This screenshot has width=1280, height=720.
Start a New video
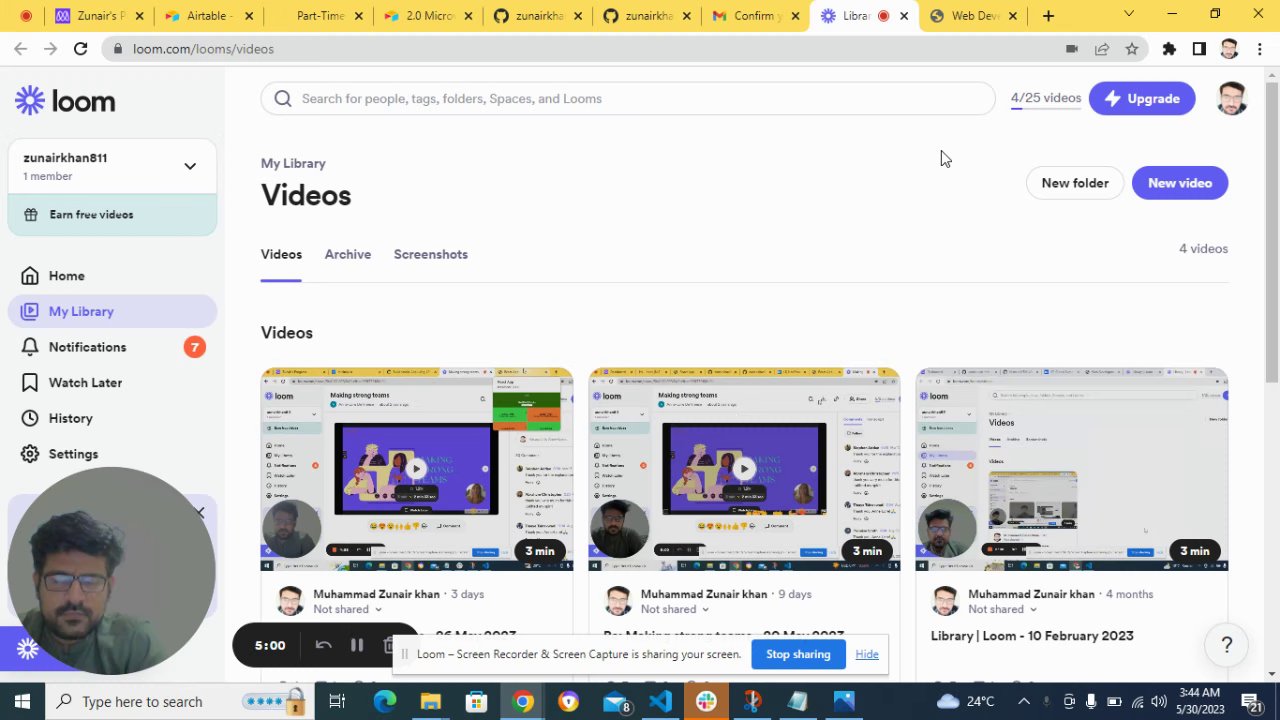click(1179, 183)
